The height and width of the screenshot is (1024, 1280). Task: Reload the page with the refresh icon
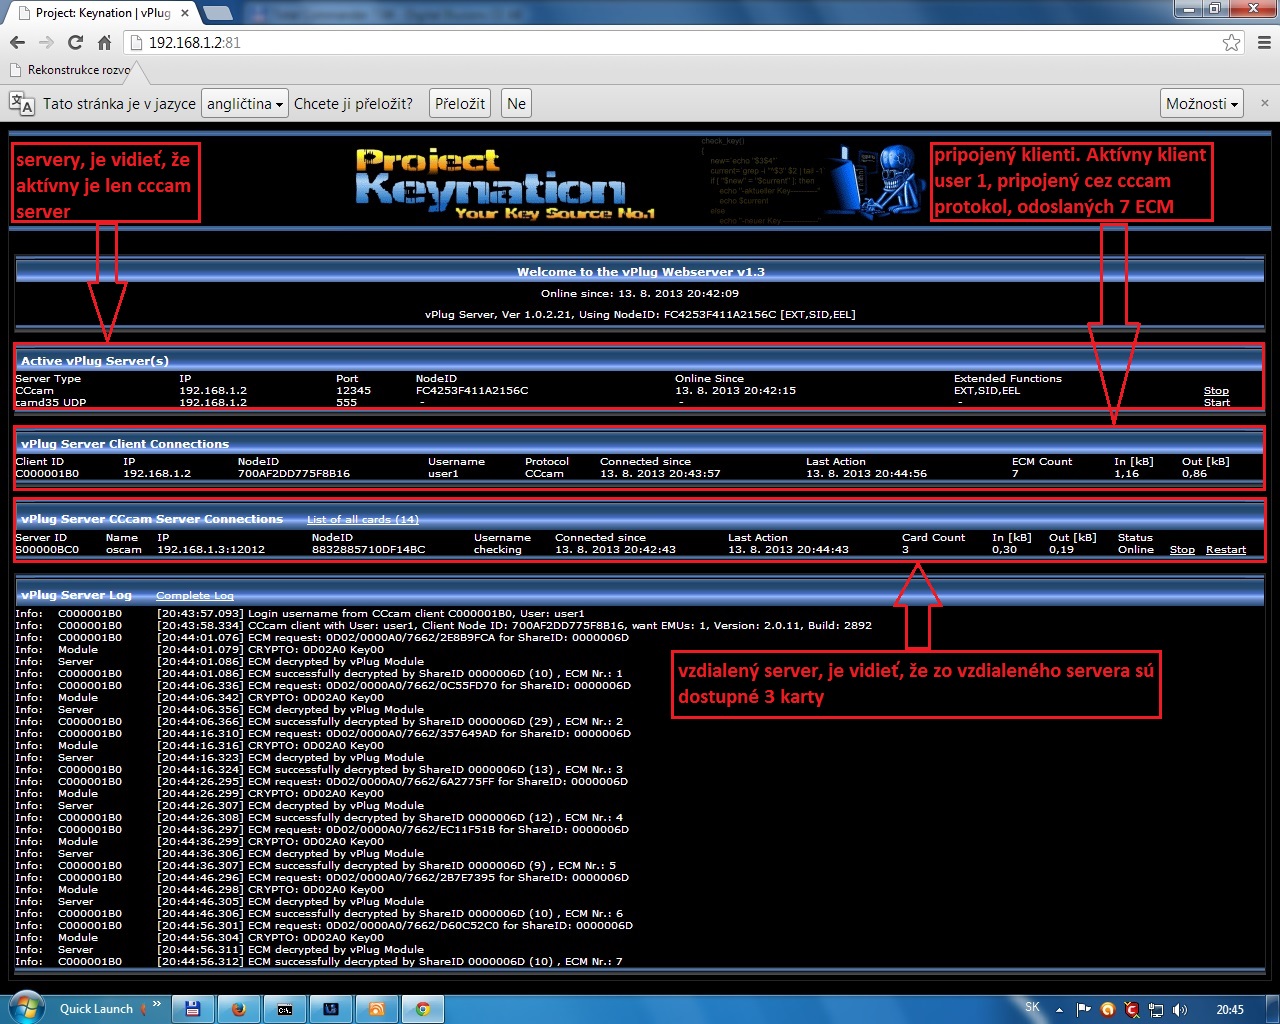(x=75, y=43)
